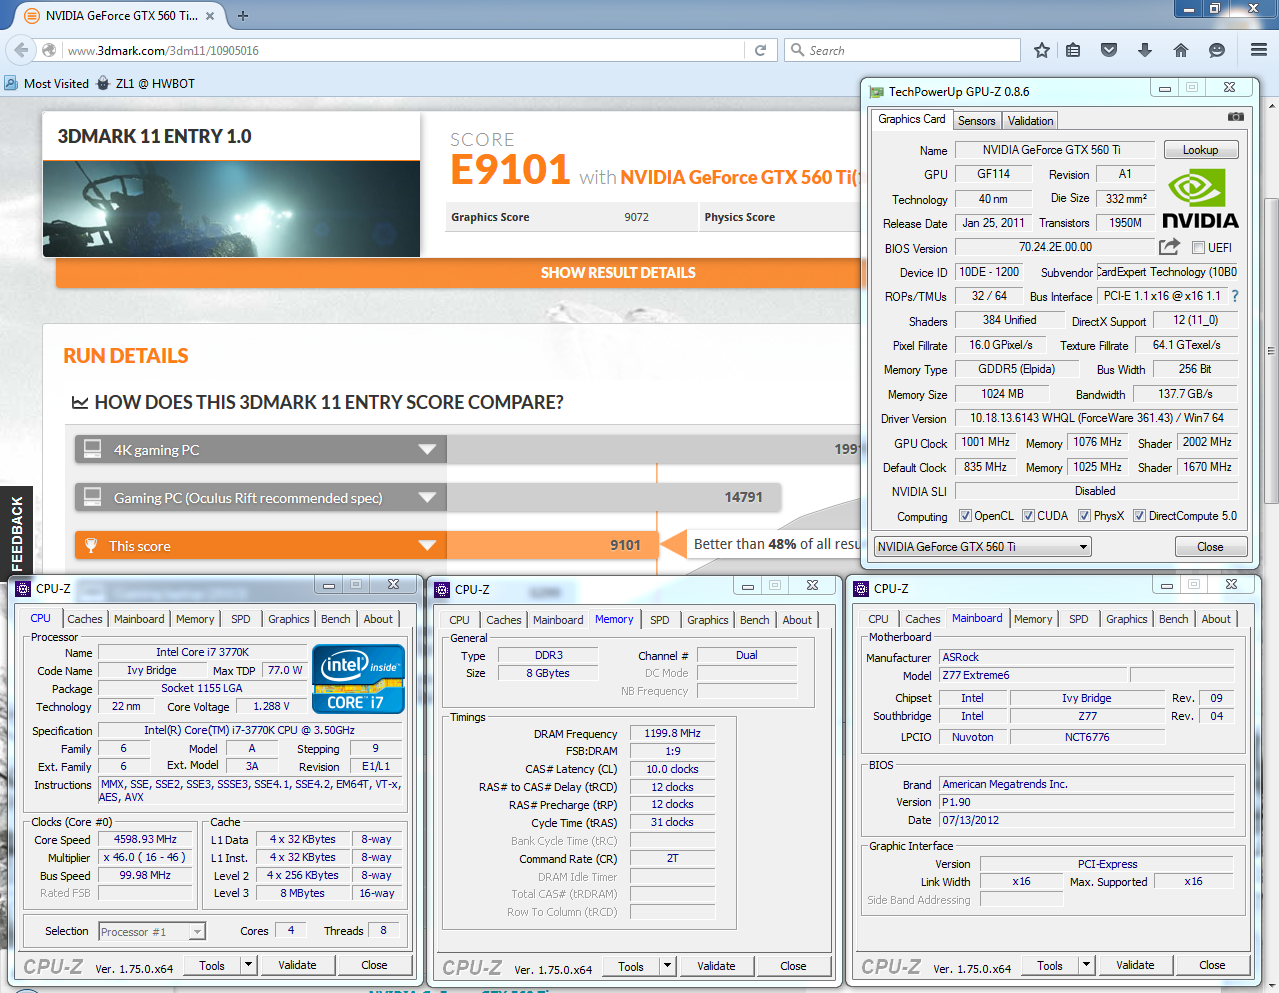Open Processor #1 selection dropdown
This screenshot has width=1279, height=993.
point(152,932)
